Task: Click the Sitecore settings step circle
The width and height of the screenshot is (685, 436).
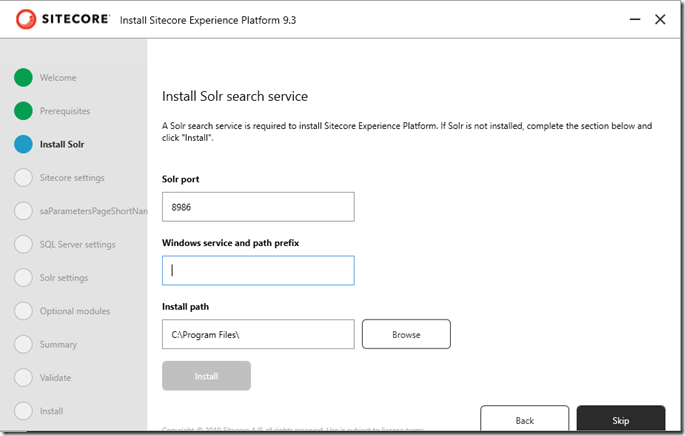Action: [x=23, y=177]
